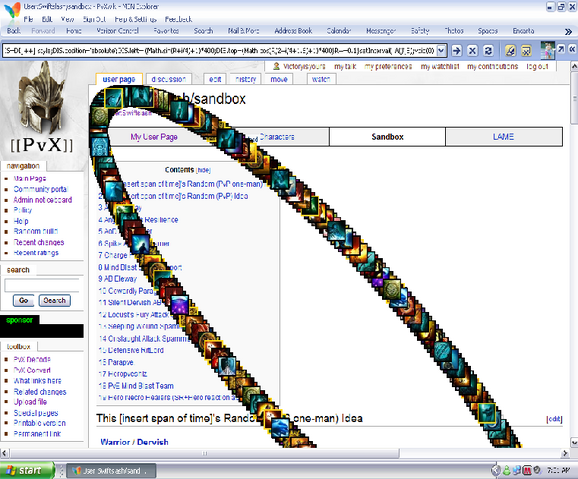Image resolution: width=578 pixels, height=479 pixels.
Task: Click the PvX helmet logo
Action: click(x=42, y=108)
